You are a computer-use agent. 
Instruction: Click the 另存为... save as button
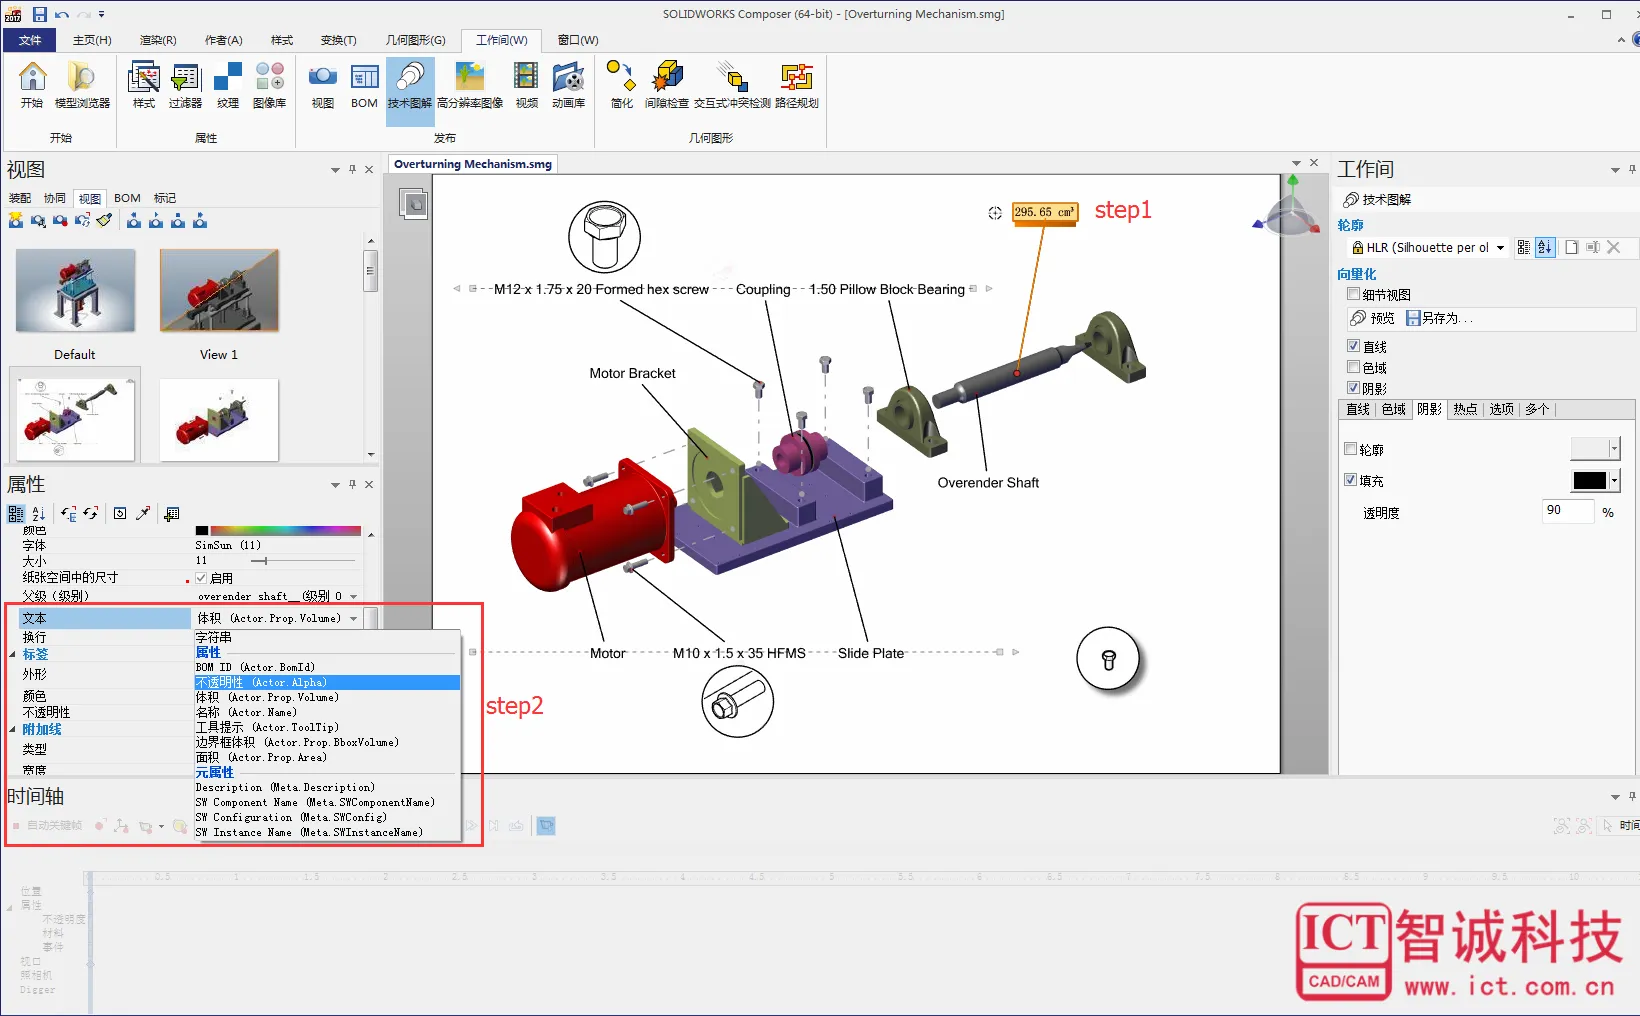coord(1439,318)
